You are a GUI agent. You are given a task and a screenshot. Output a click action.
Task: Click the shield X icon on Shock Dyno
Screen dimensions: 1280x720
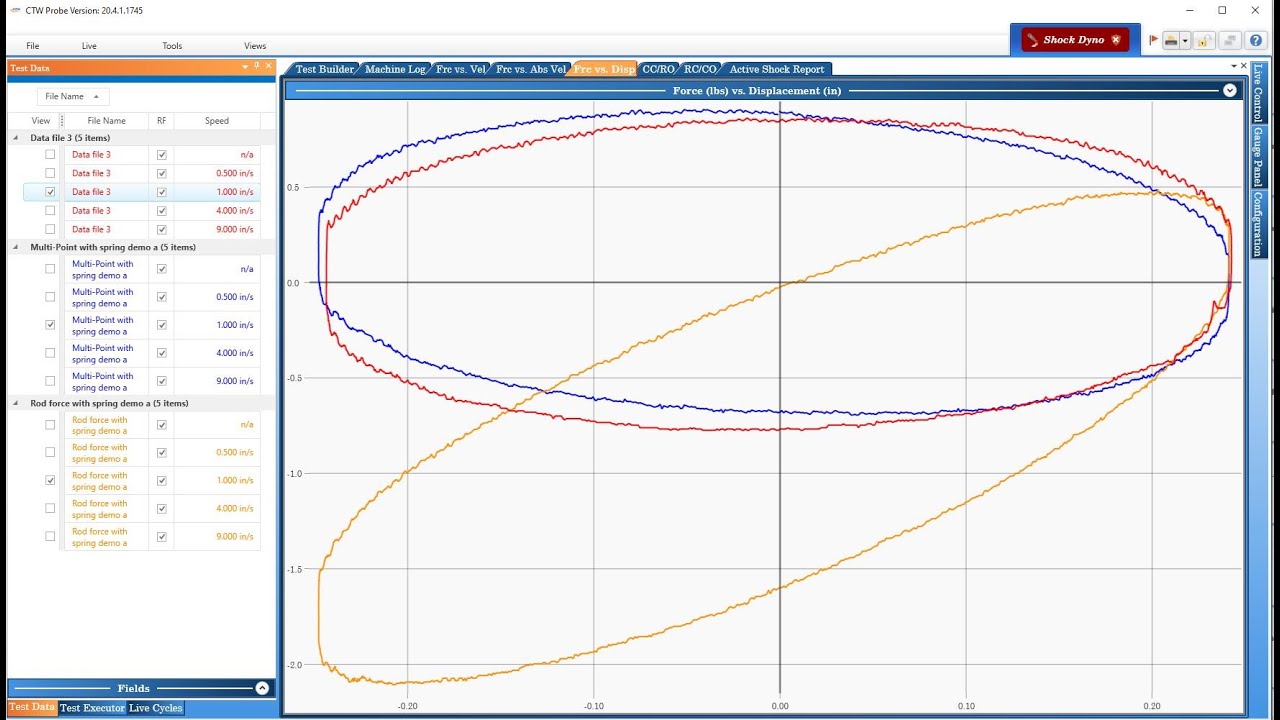(1116, 40)
